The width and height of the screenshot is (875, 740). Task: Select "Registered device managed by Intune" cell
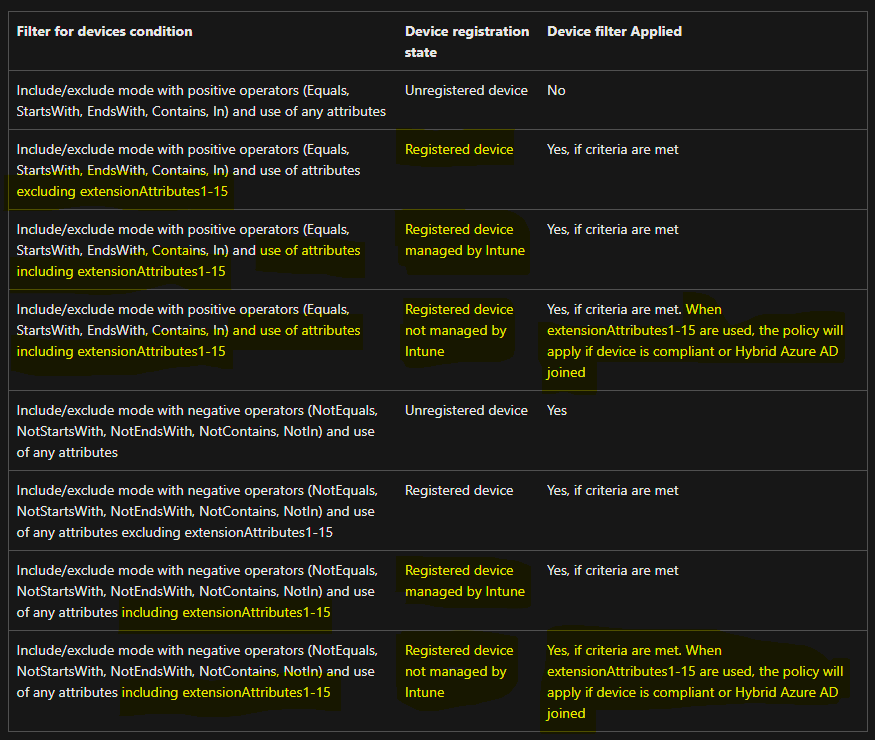tap(464, 240)
